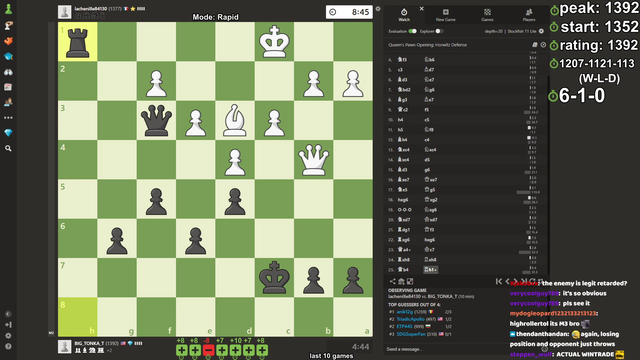Viewport: 640px width, 360px height.
Task: Switch to the New Game tab
Action: click(x=445, y=15)
